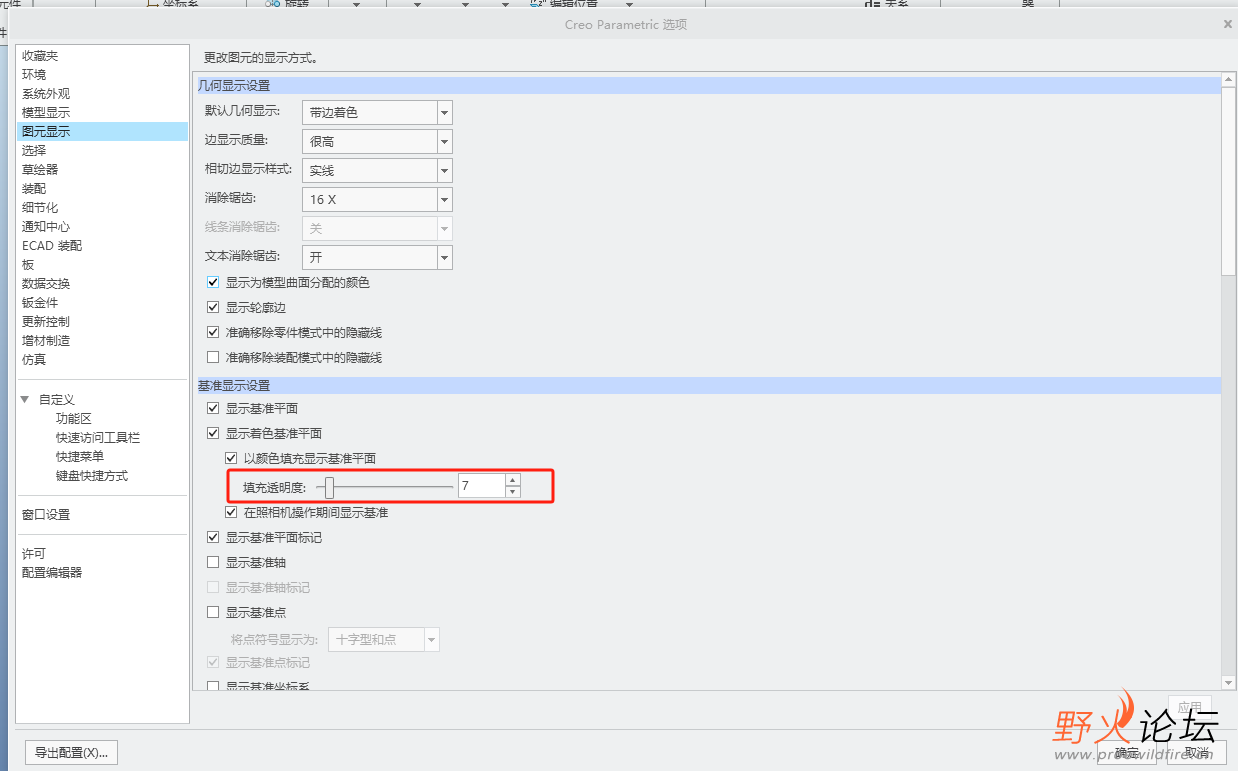The image size is (1238, 771).
Task: Open 收藏夹 category in sidebar
Action: 40,56
